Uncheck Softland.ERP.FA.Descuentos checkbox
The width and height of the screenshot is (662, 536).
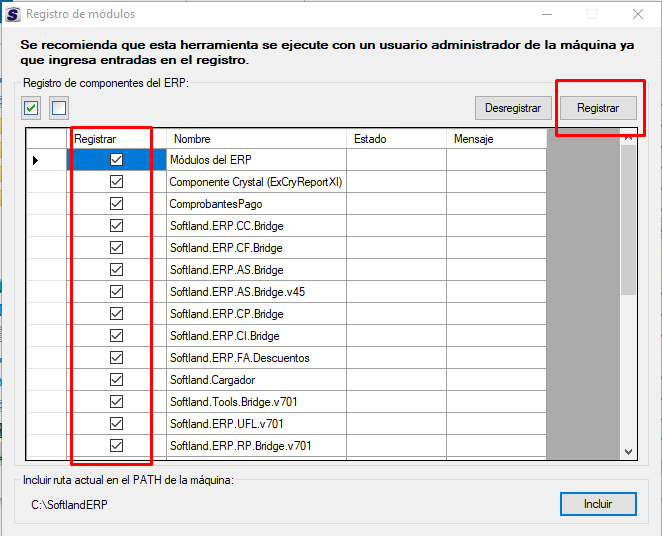(117, 357)
